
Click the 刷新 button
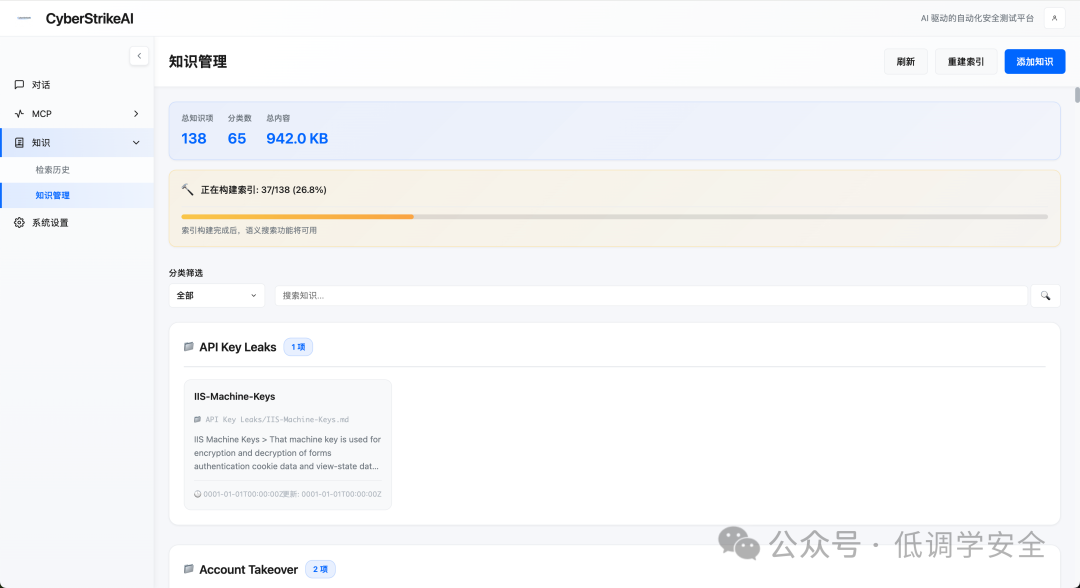click(x=906, y=61)
